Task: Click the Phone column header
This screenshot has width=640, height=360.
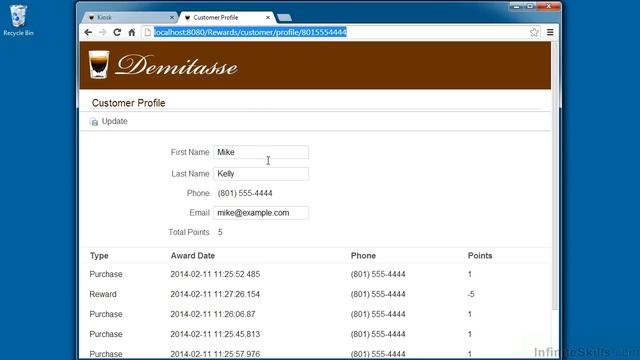Action: (363, 256)
